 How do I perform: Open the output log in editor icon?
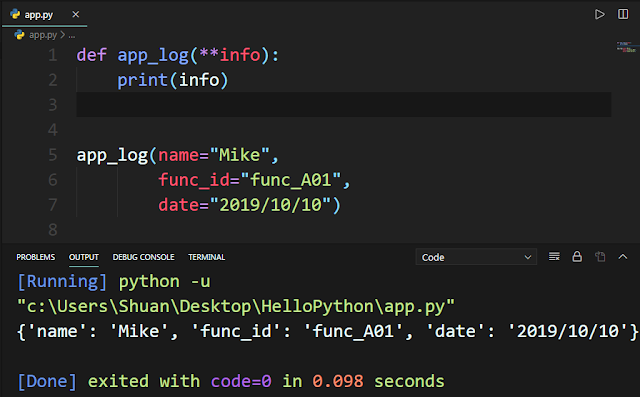click(600, 257)
